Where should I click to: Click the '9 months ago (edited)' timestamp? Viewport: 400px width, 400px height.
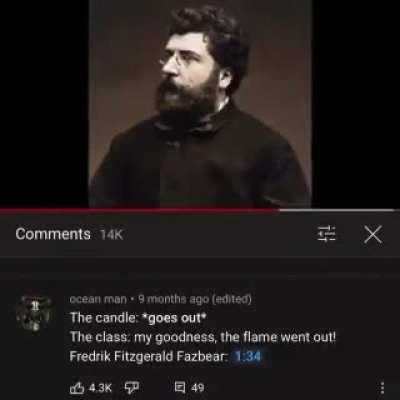[195, 299]
